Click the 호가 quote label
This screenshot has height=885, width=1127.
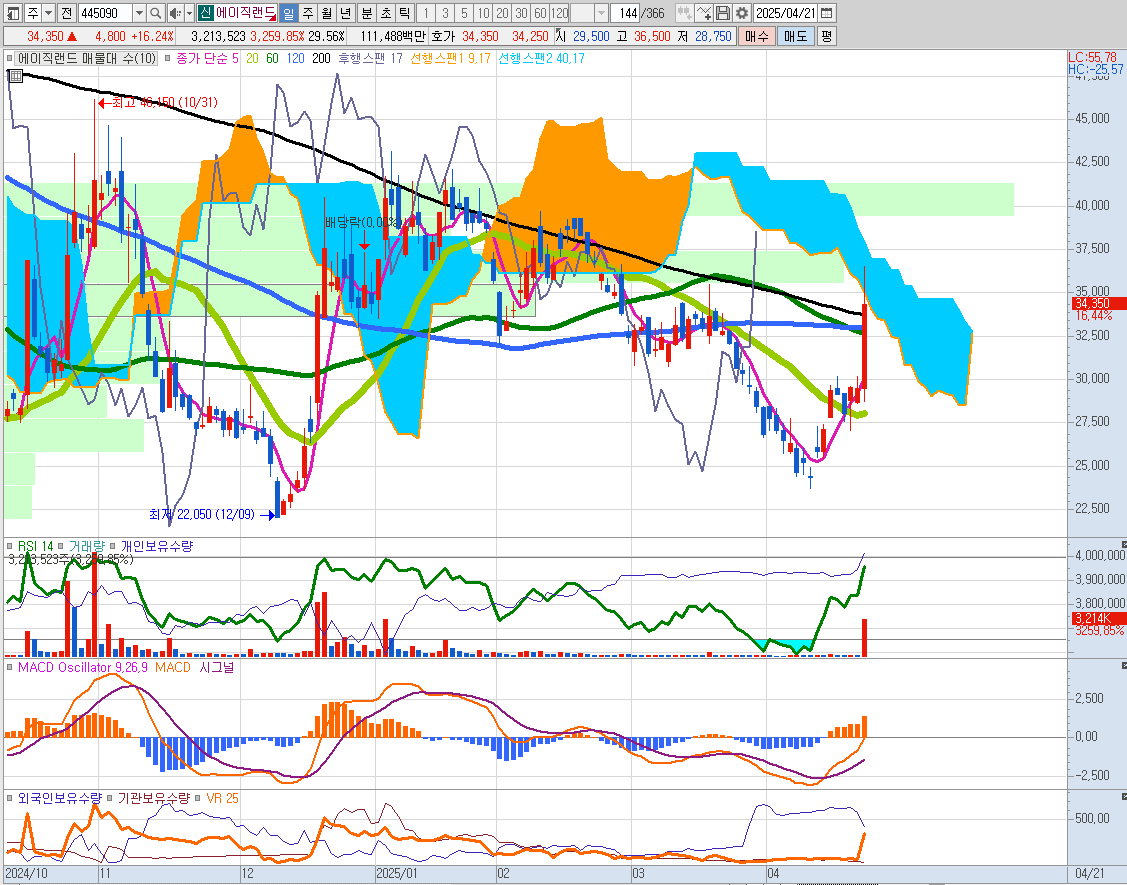(443, 36)
